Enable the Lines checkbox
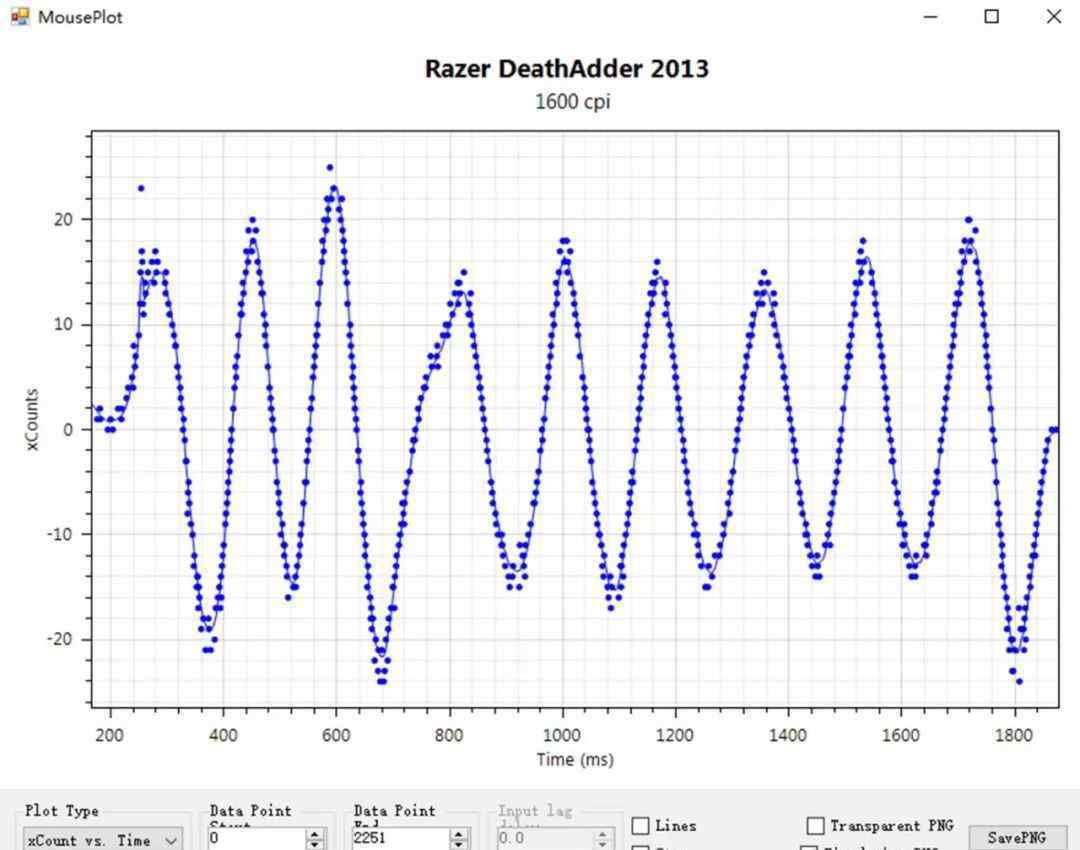Screen dimensions: 1080x850 tap(641, 825)
